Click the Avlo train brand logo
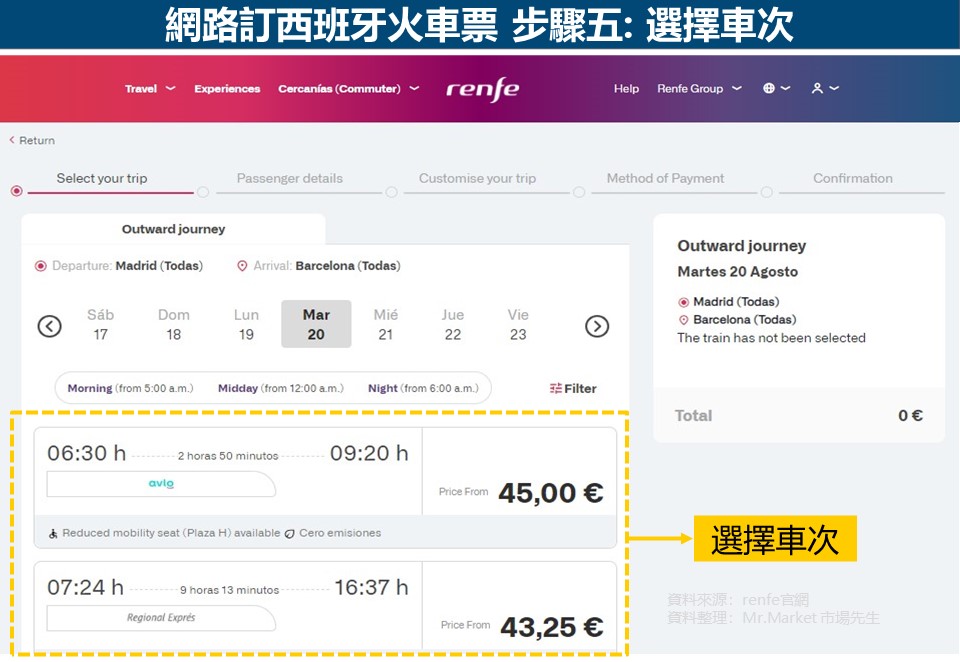The image size is (960, 662). pyautogui.click(x=161, y=484)
